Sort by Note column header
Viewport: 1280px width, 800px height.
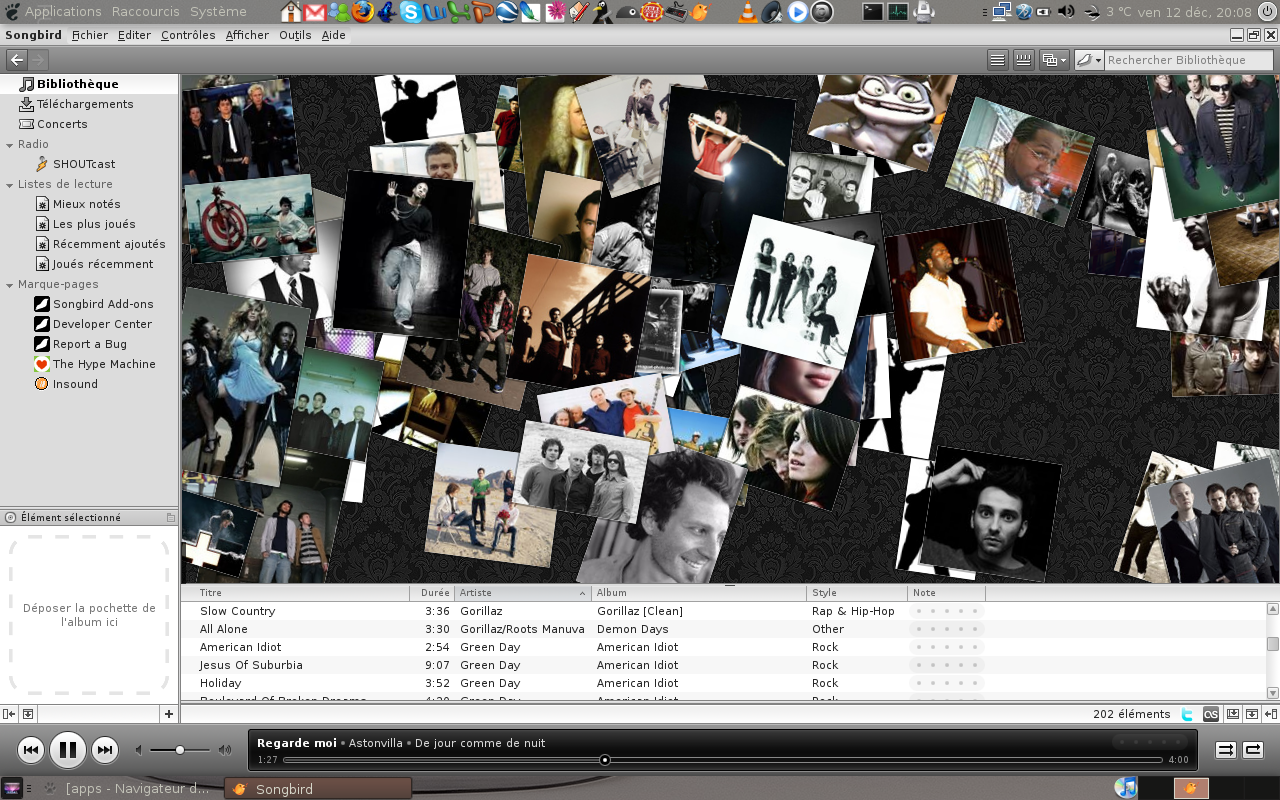946,593
